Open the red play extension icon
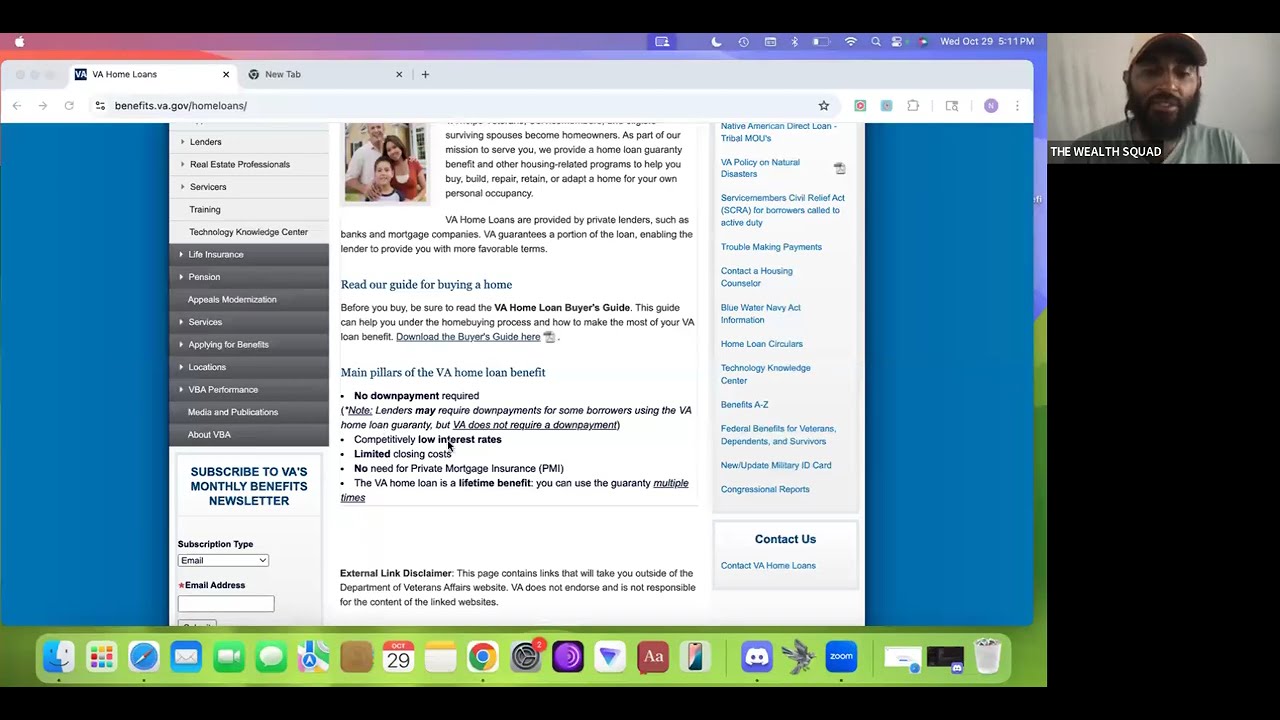 coord(860,106)
